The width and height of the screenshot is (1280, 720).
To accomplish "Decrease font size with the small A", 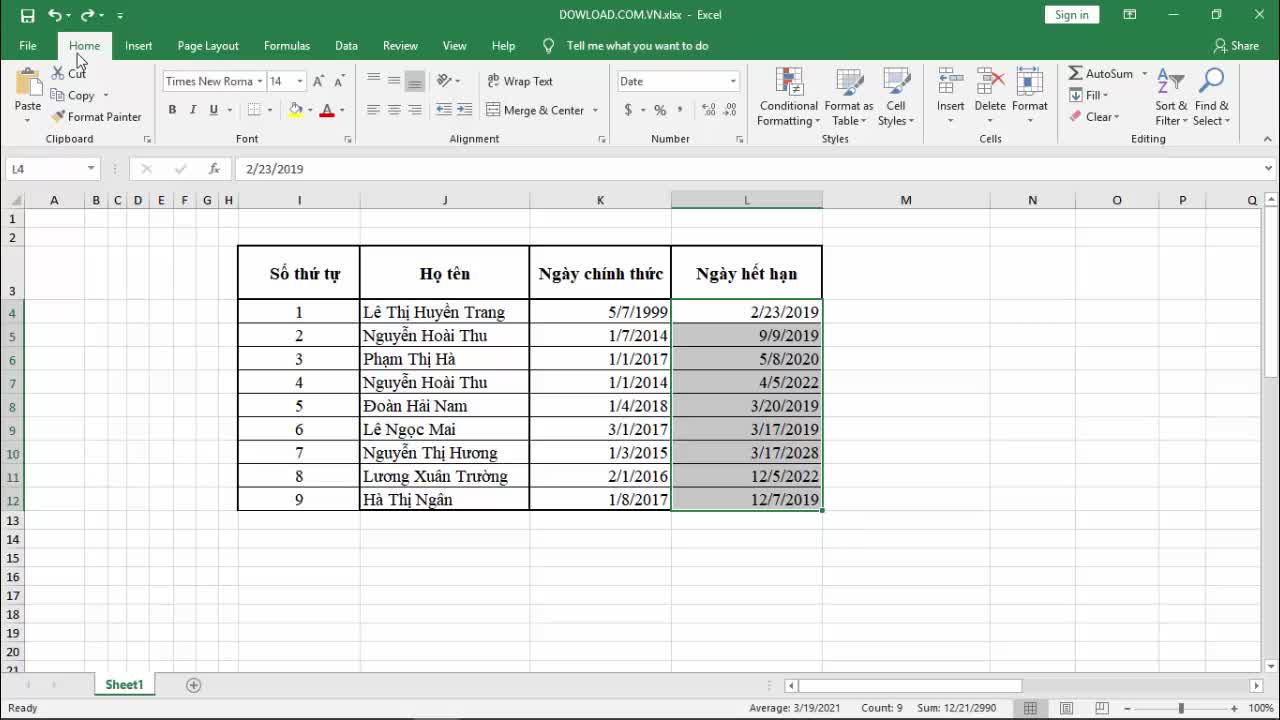I will pos(340,81).
